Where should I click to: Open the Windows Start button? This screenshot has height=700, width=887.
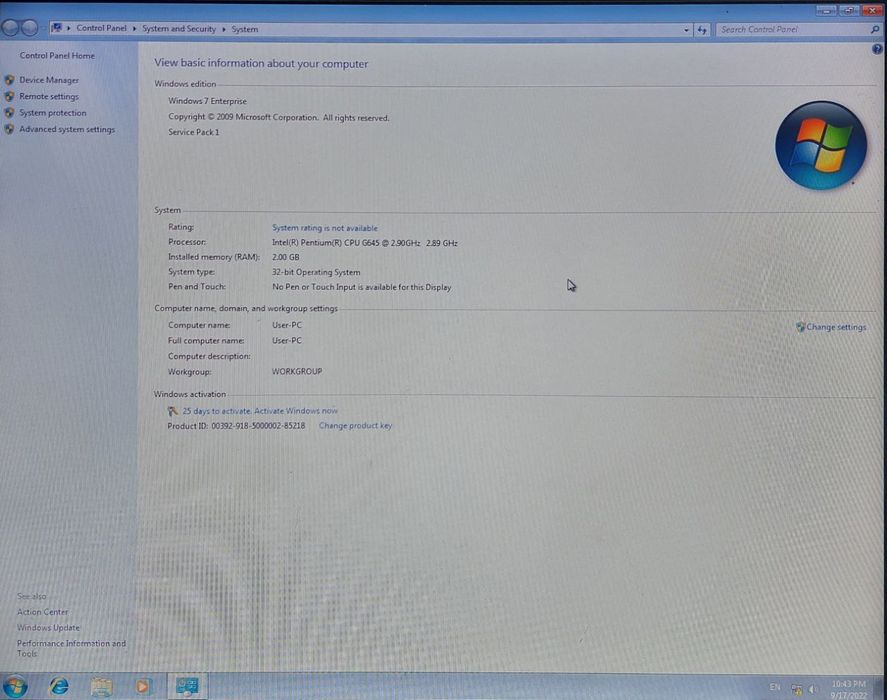(15, 686)
